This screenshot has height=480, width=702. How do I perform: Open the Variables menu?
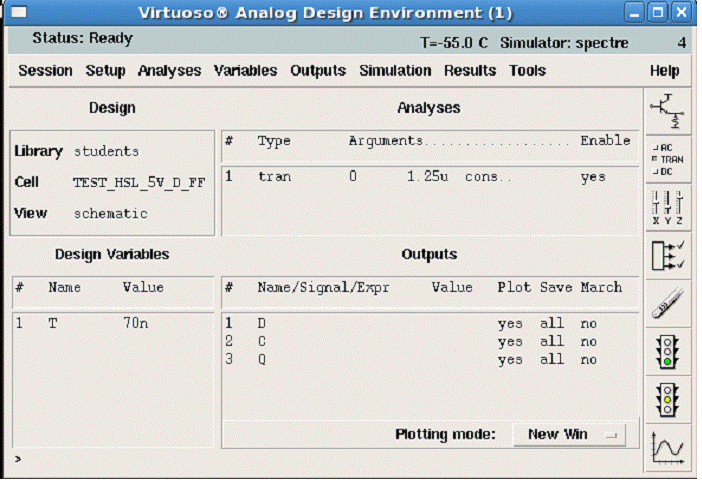coord(245,71)
